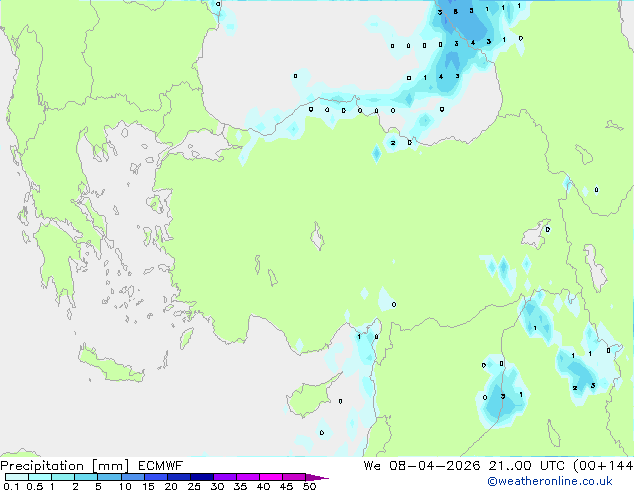
Task: Click the '25' legend scale value
Action: pyautogui.click(x=194, y=486)
